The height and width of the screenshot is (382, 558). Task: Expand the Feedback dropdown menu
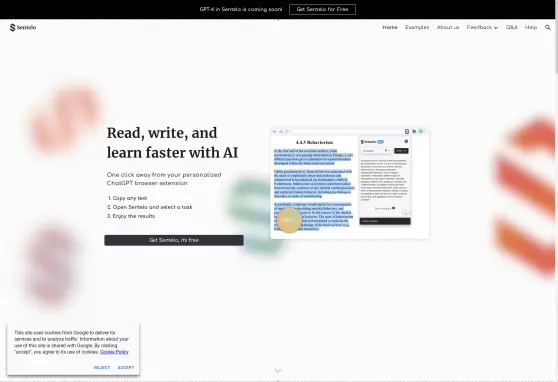482,27
